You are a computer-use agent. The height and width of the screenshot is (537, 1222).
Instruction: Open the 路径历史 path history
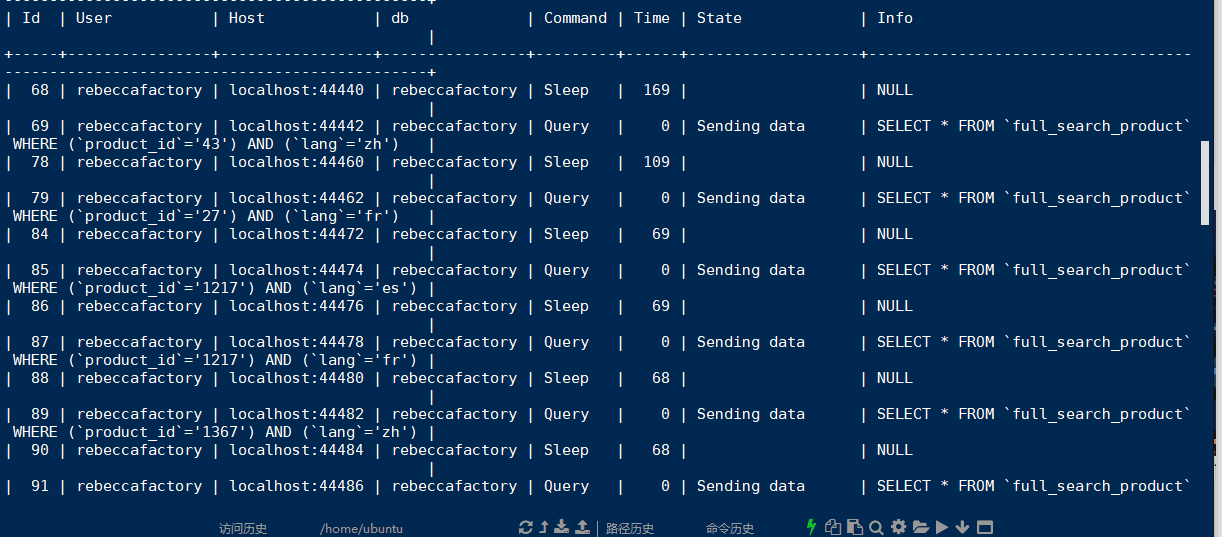tap(630, 529)
